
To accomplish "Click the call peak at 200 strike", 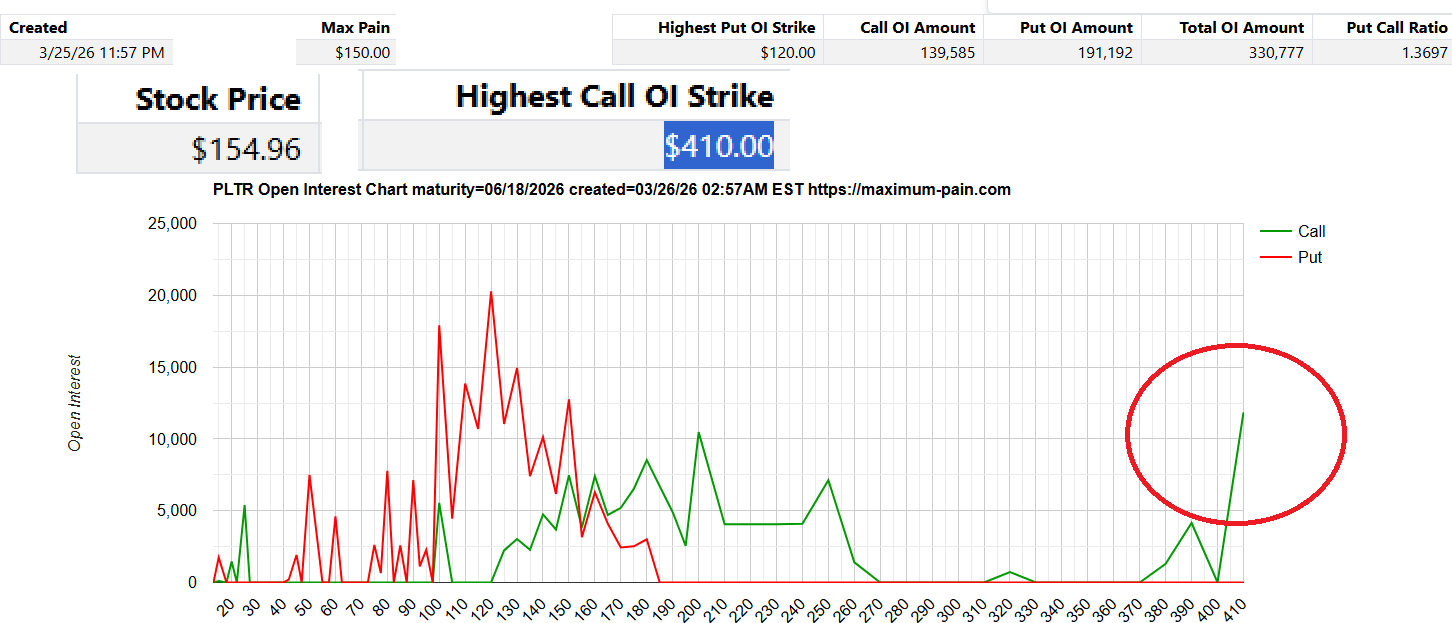I will click(698, 433).
